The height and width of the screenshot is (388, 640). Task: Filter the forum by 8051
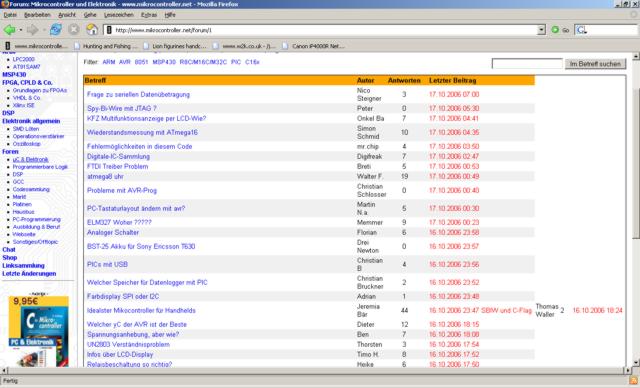141,62
